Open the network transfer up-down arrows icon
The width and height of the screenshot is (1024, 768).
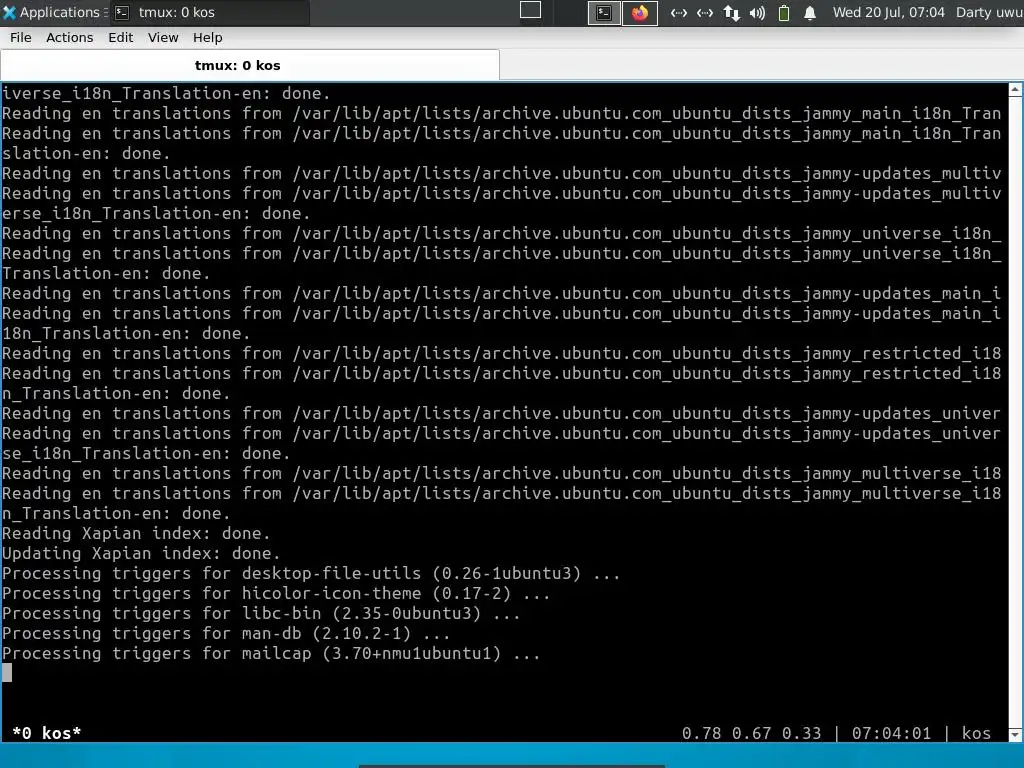731,12
